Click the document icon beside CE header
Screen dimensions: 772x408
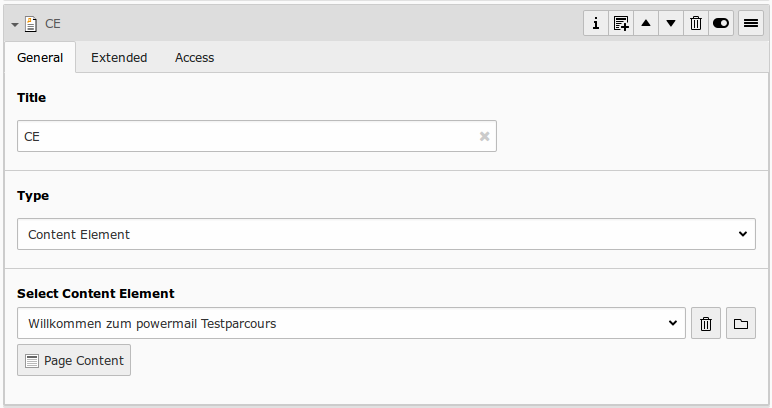[30, 23]
